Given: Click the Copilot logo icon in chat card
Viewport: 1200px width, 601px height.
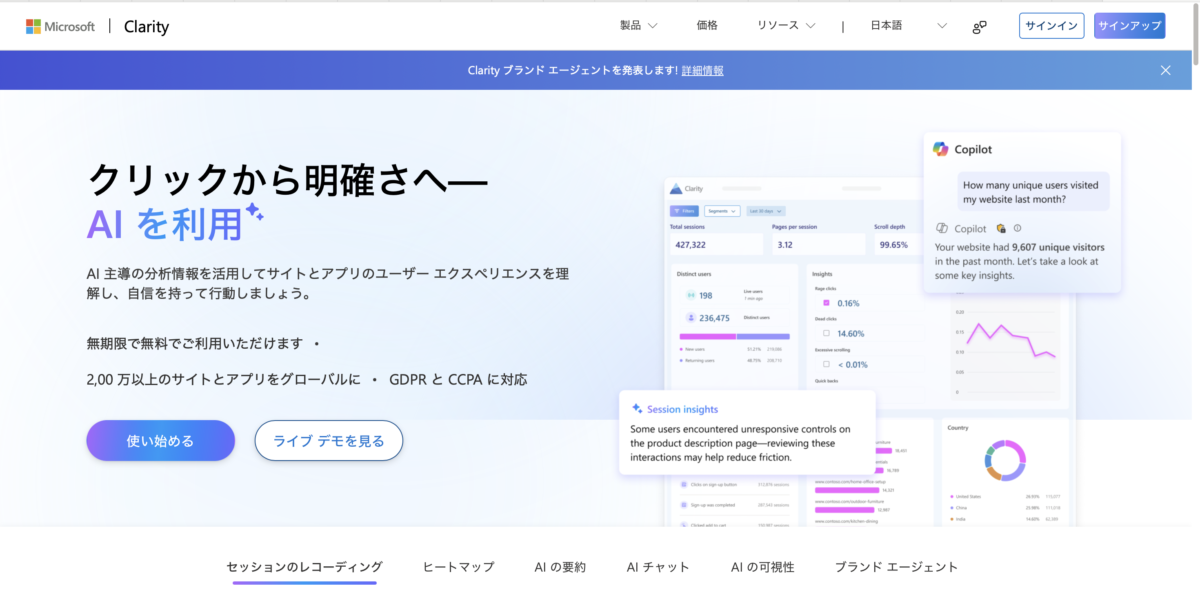Looking at the screenshot, I should coord(941,149).
